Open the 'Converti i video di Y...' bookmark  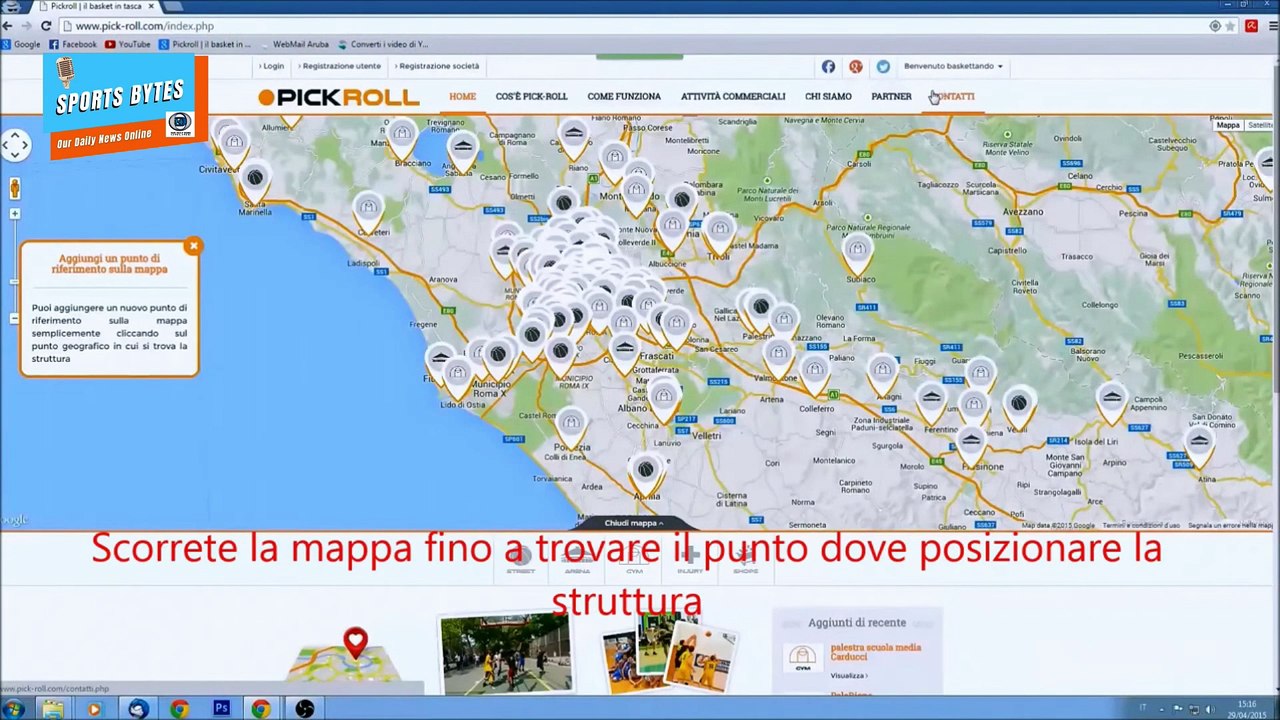click(383, 44)
